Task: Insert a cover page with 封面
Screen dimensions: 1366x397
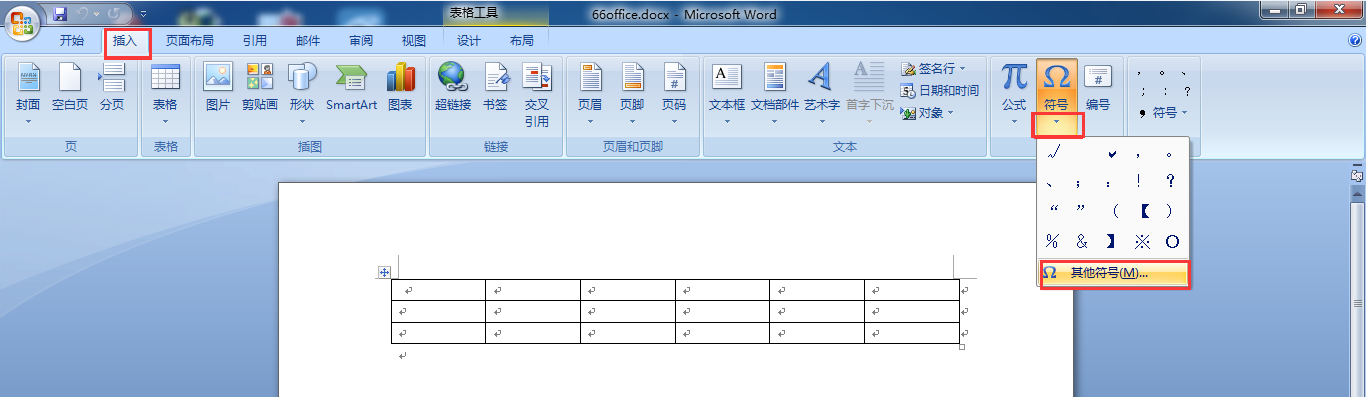Action: (28, 93)
